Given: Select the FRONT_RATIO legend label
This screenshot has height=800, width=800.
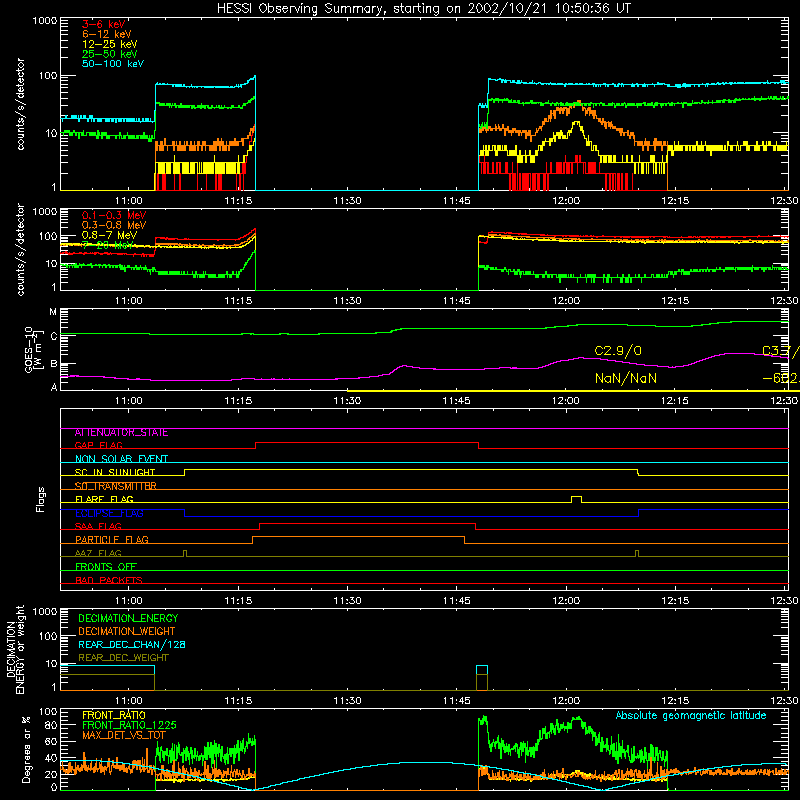Looking at the screenshot, I should tap(114, 715).
